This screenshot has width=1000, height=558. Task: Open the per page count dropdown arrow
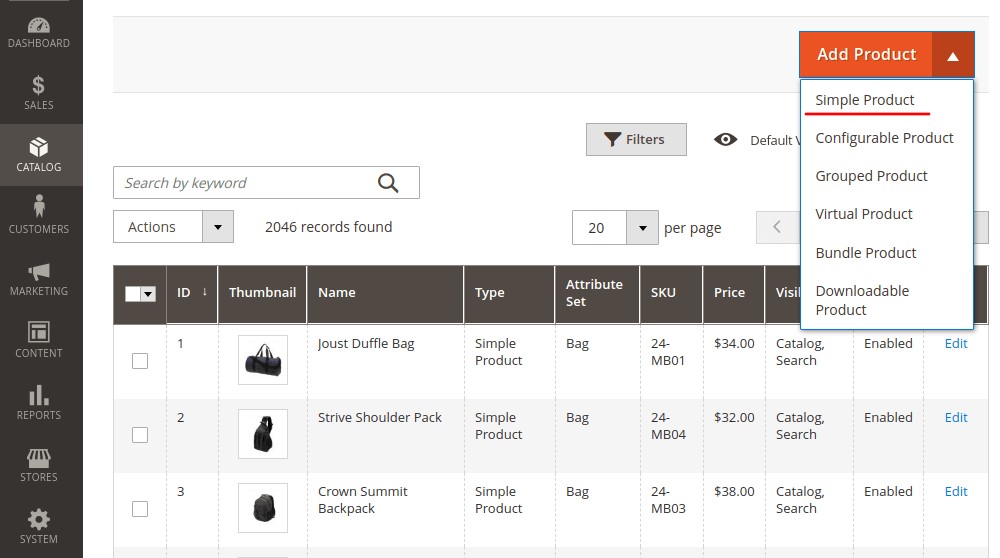(x=642, y=228)
